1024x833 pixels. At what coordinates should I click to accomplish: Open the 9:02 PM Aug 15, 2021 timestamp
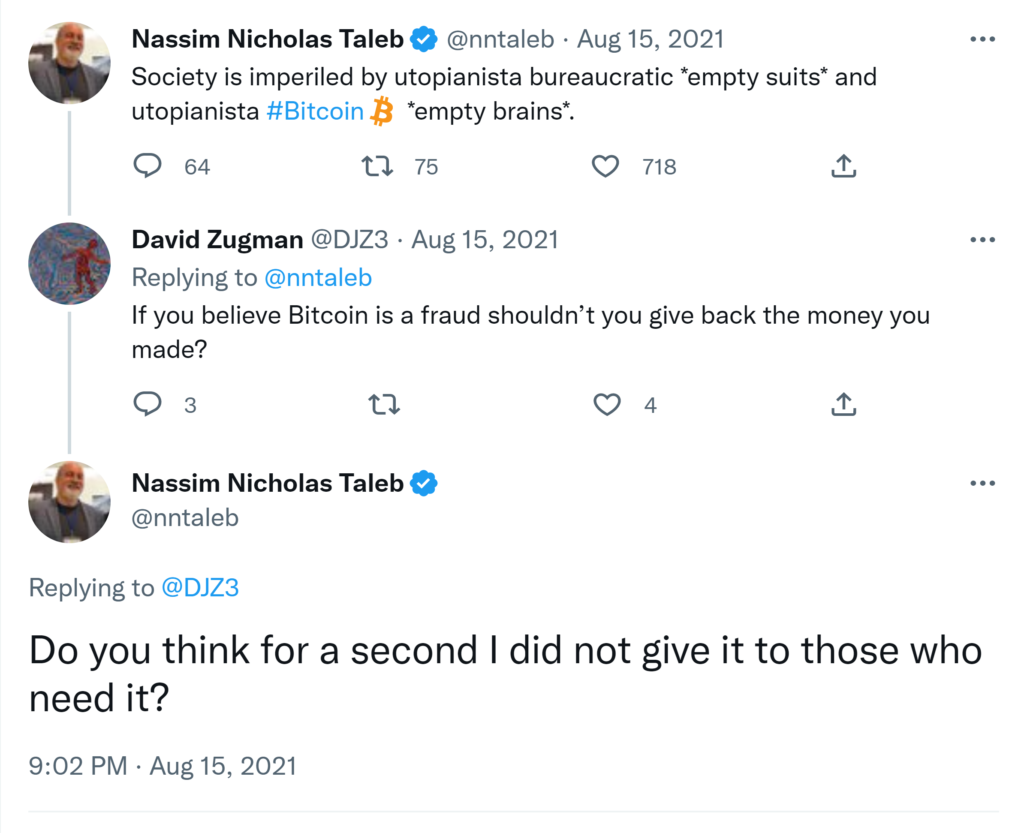(x=162, y=766)
